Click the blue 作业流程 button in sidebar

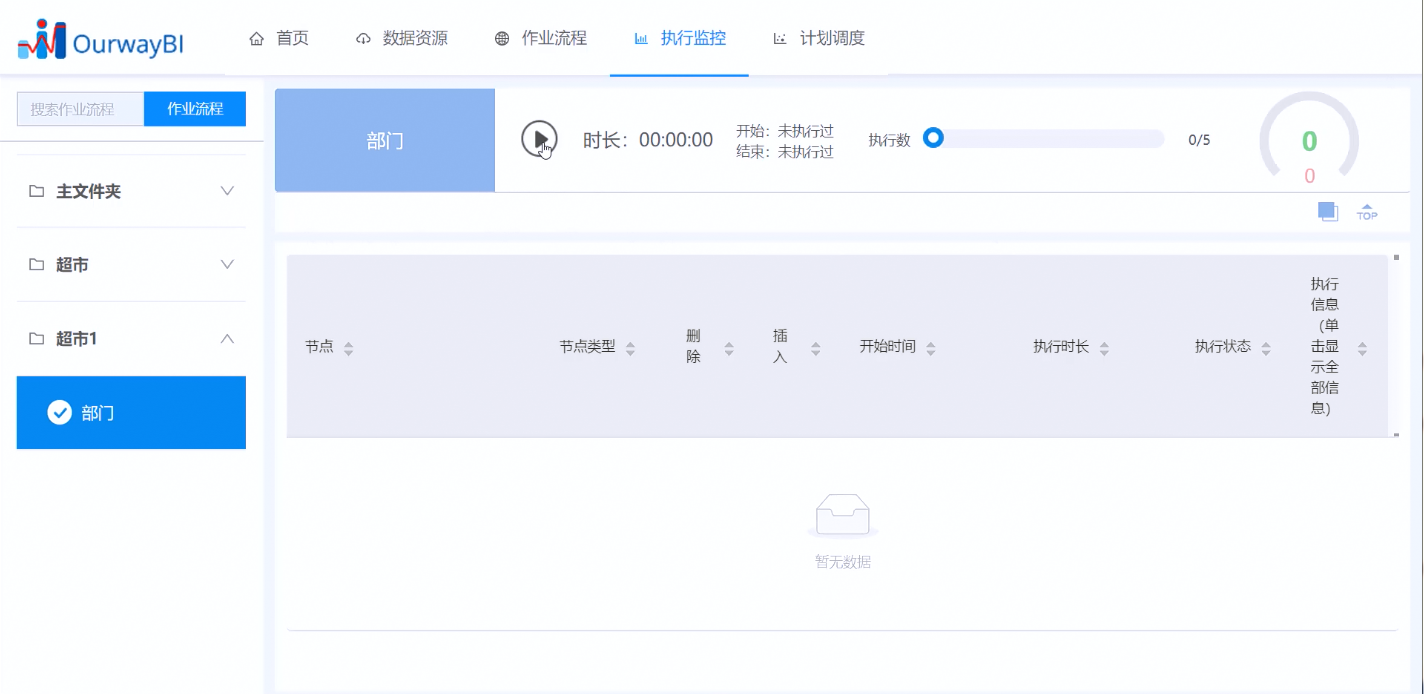click(195, 109)
